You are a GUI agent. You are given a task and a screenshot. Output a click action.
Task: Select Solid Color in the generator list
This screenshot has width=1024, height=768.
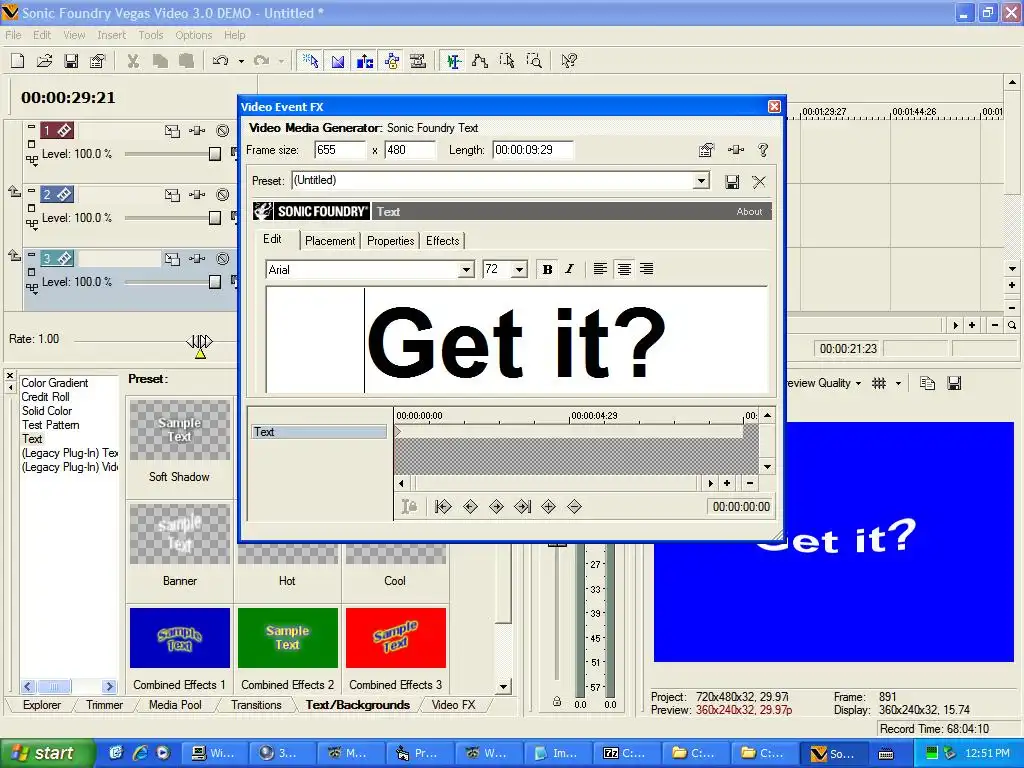47,411
